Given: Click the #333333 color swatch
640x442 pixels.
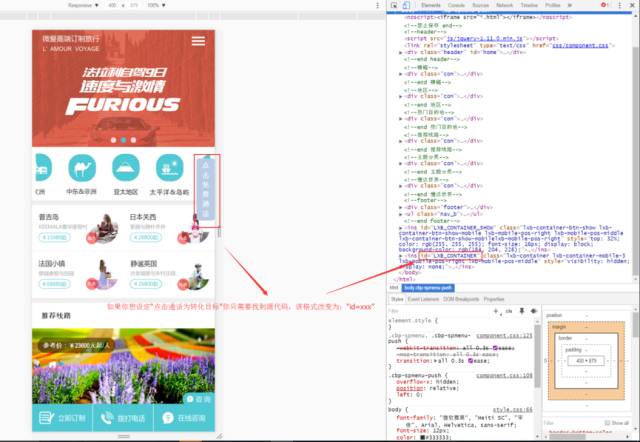Looking at the screenshot, I should click(x=422, y=438).
